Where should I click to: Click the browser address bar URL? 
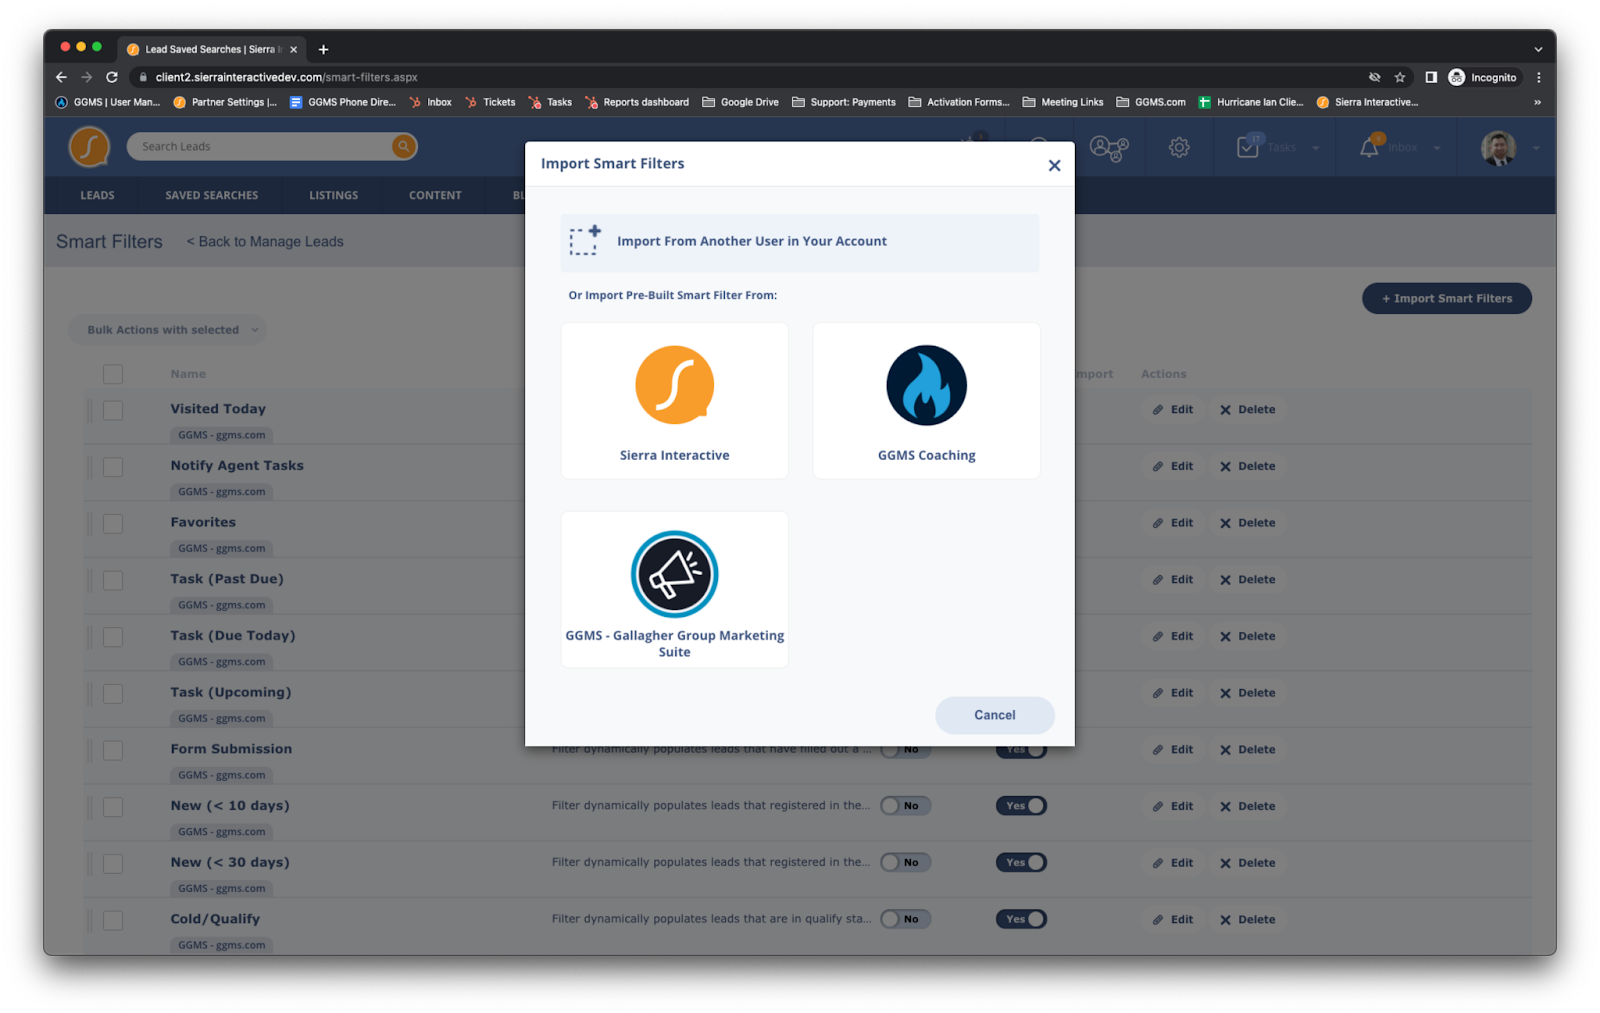(x=286, y=77)
